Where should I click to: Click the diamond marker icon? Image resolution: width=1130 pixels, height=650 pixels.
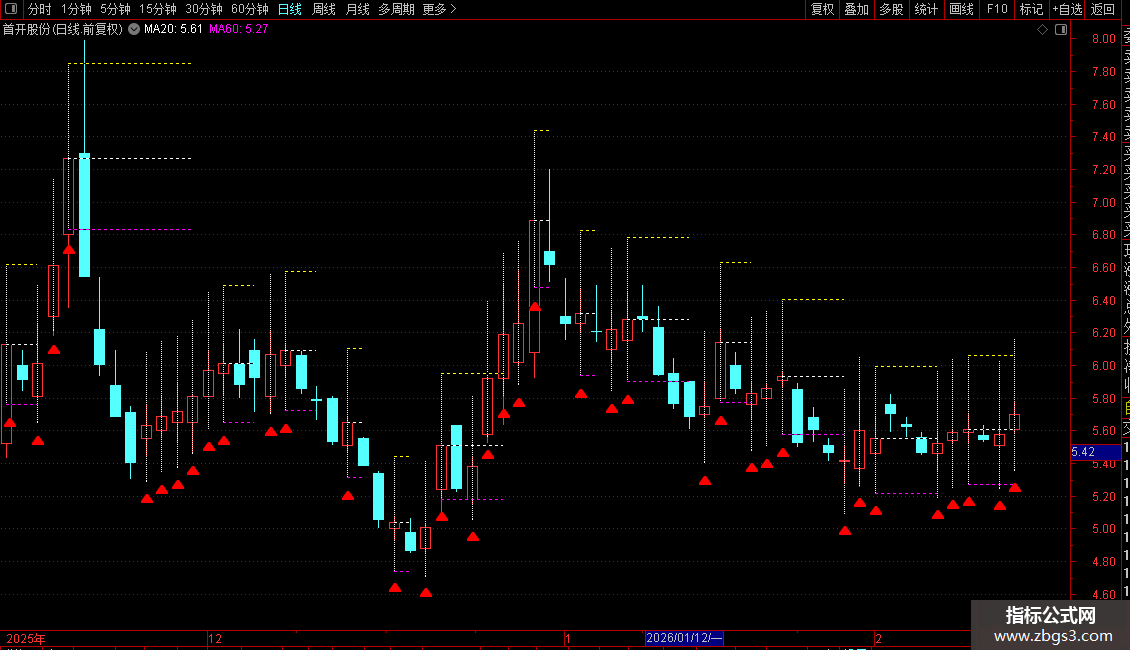click(x=1042, y=30)
